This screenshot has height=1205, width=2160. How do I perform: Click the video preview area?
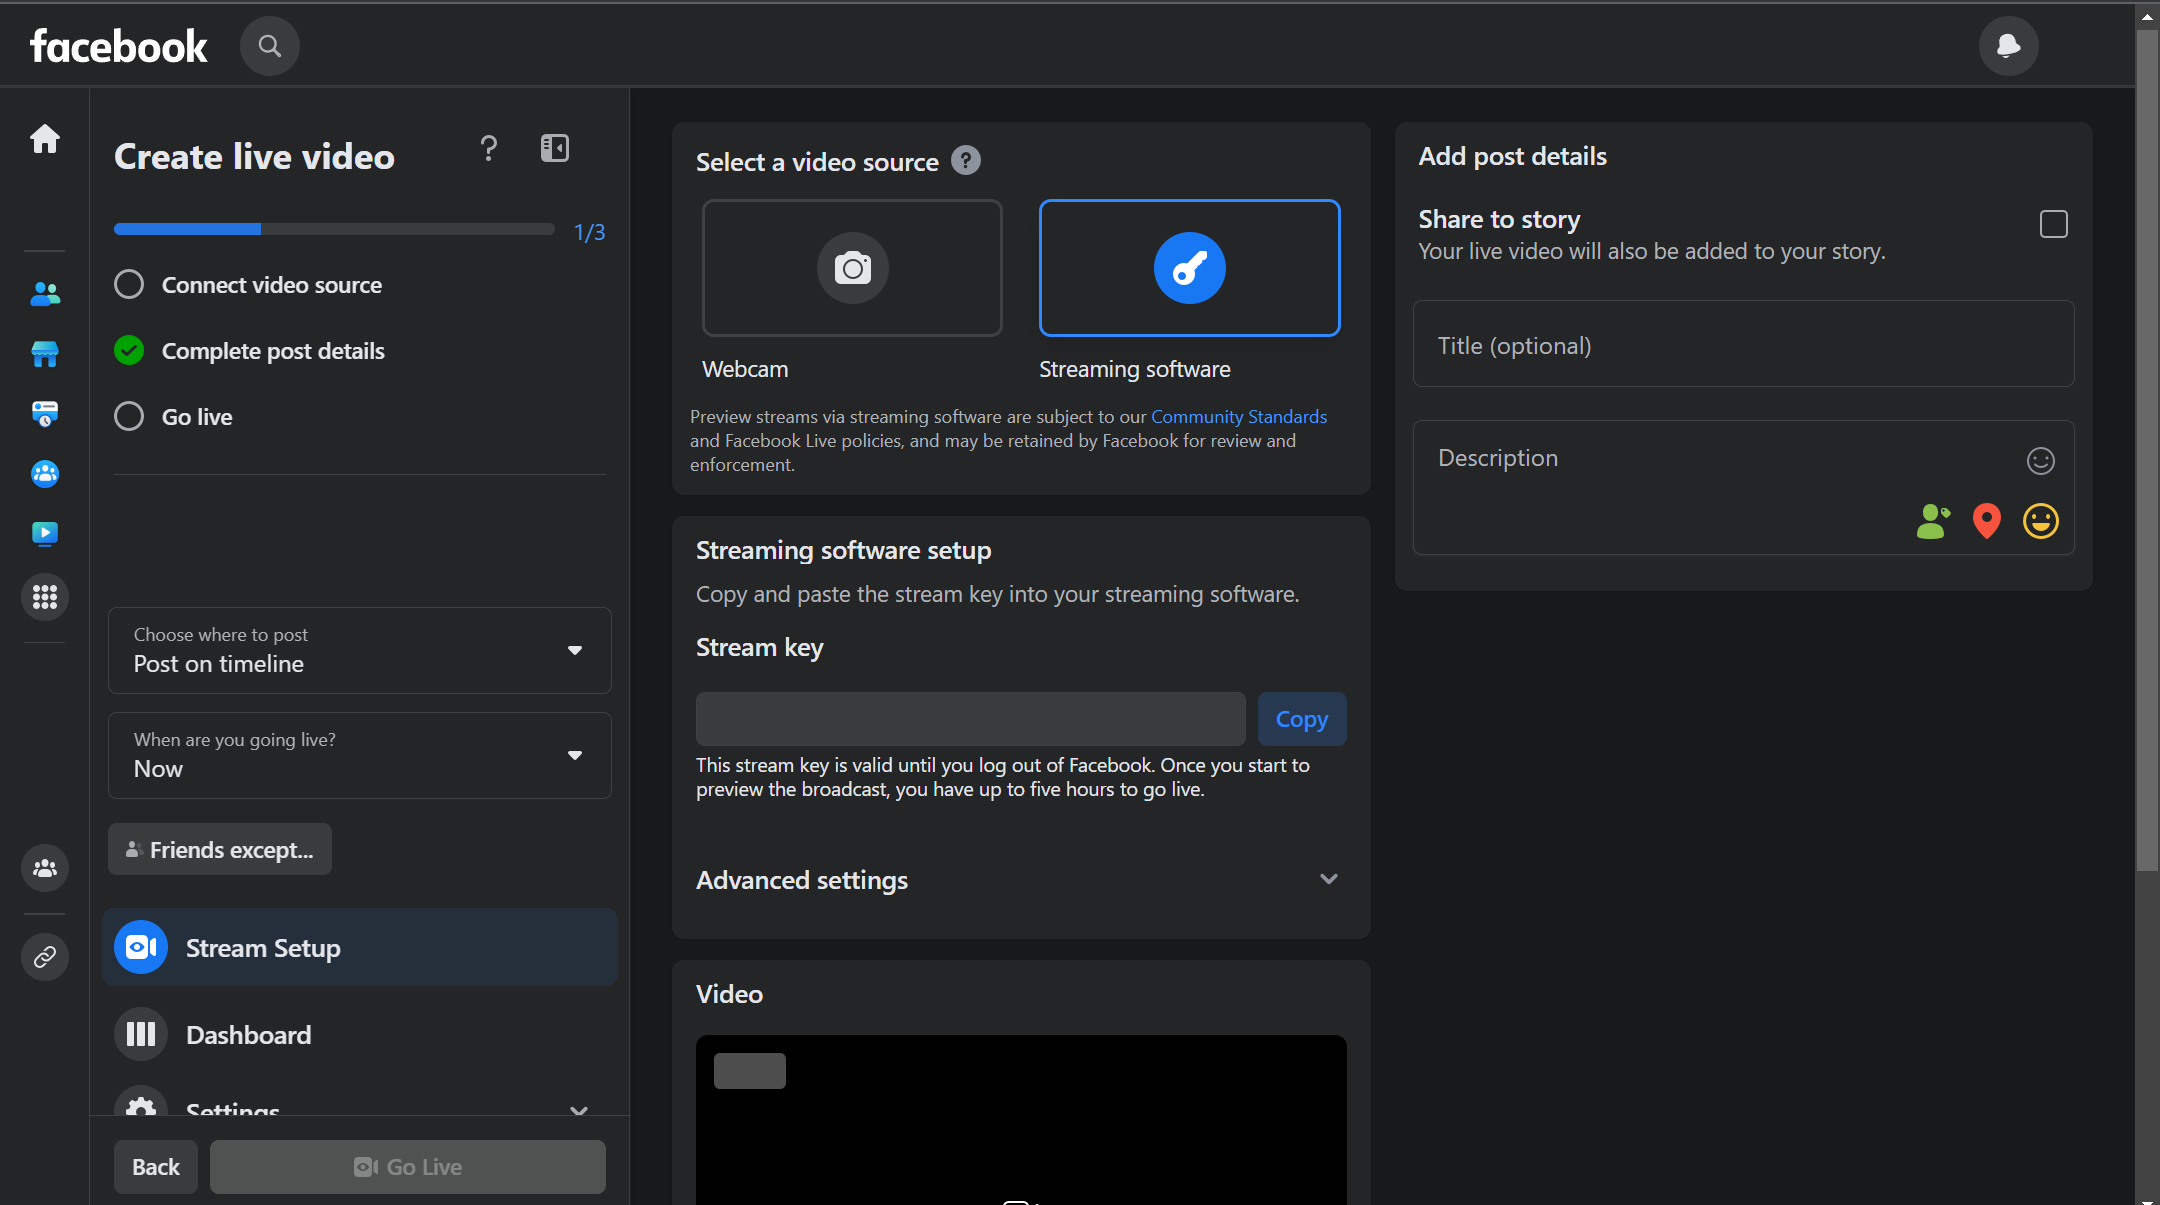coord(1021,1120)
